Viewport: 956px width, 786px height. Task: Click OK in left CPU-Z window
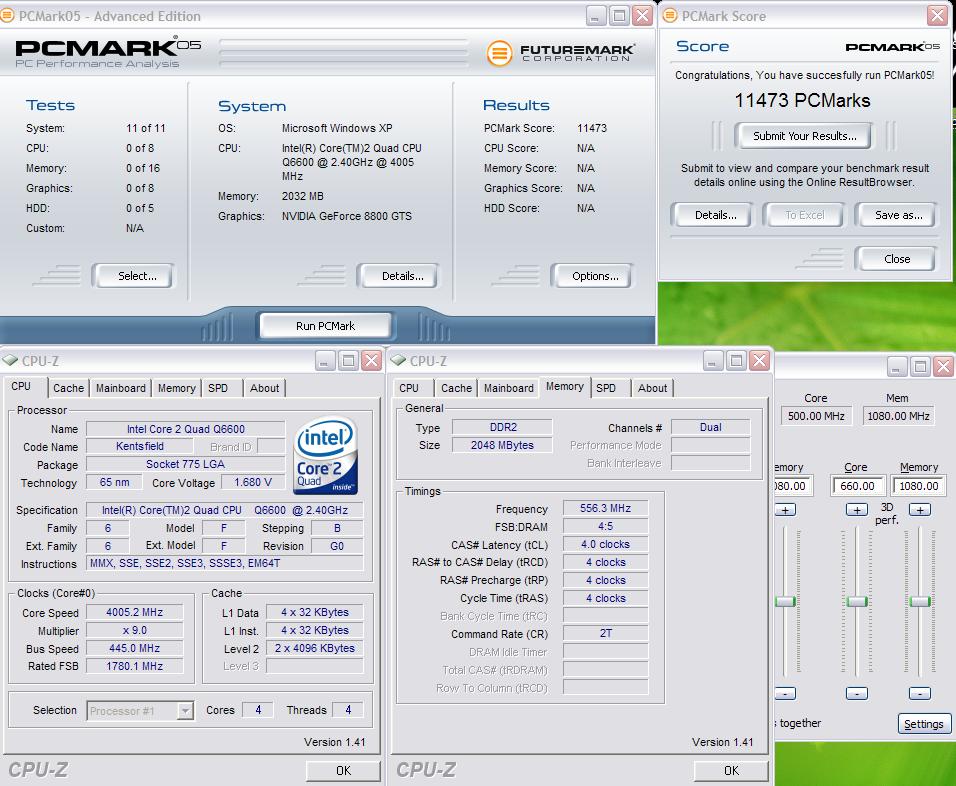coord(343,771)
